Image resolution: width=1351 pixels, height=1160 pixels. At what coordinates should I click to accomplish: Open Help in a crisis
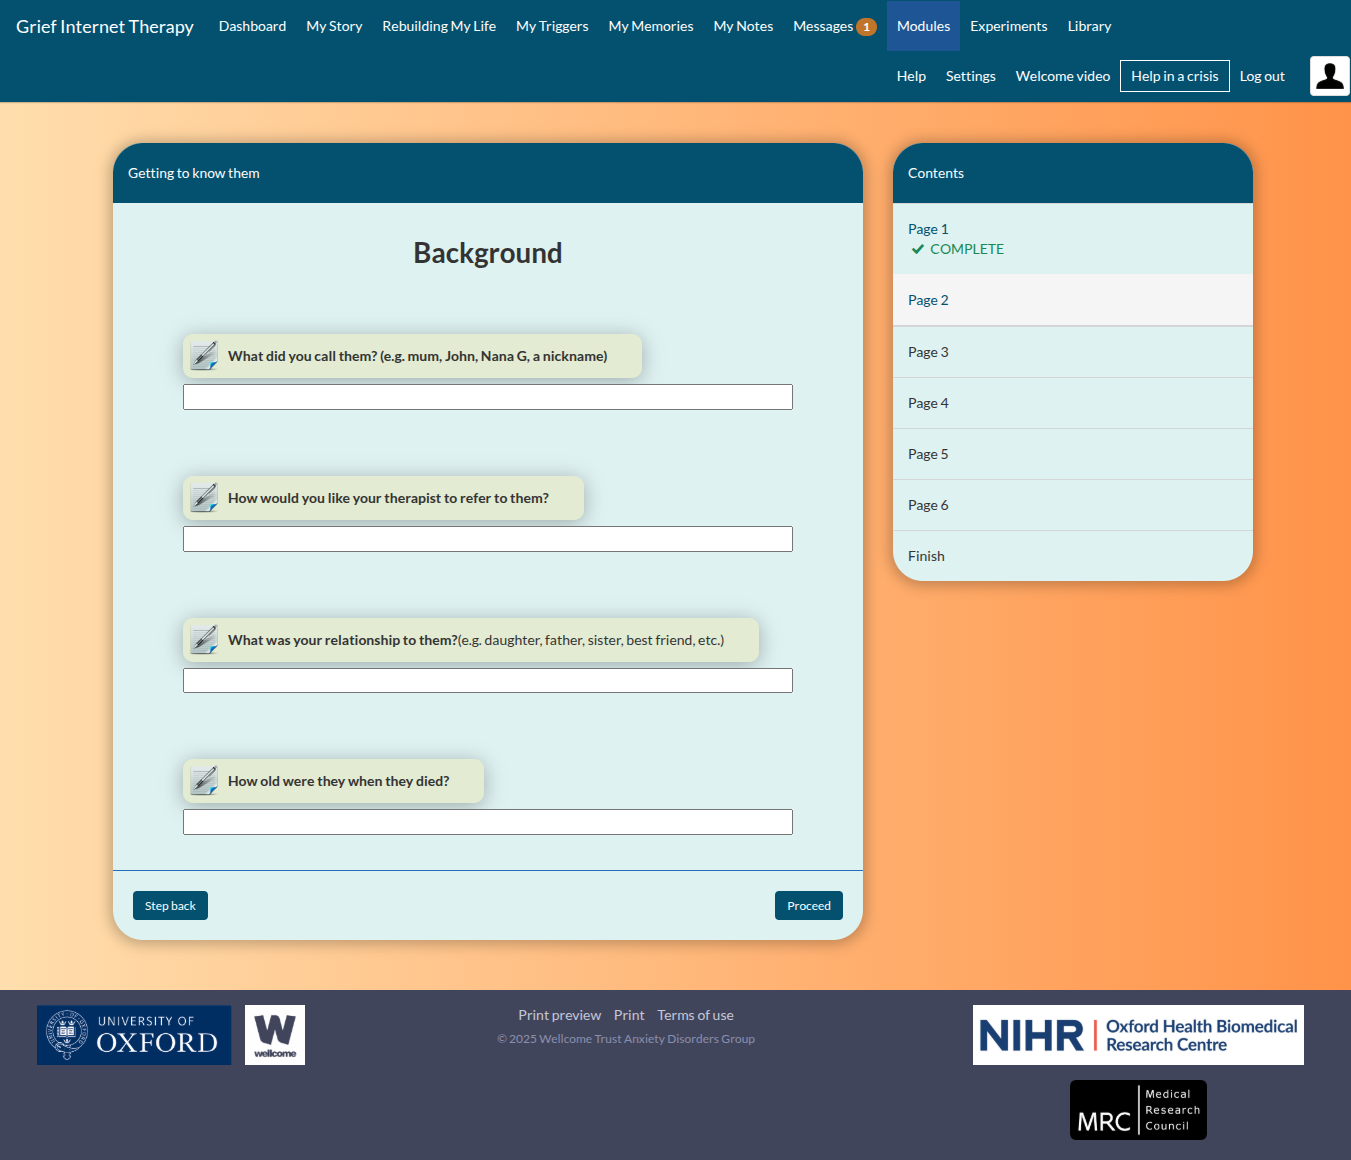[1174, 76]
